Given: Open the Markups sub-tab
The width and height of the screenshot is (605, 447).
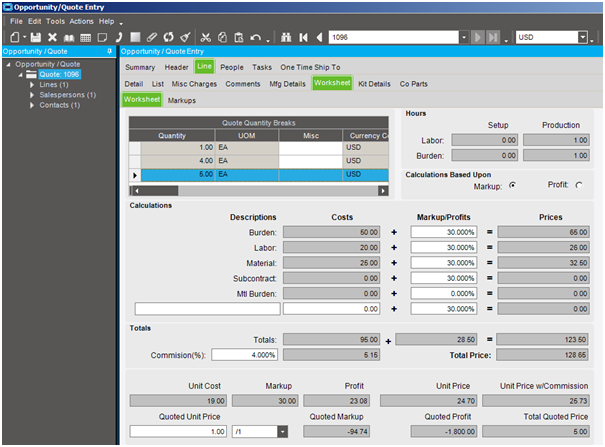Looking at the screenshot, I should [182, 100].
